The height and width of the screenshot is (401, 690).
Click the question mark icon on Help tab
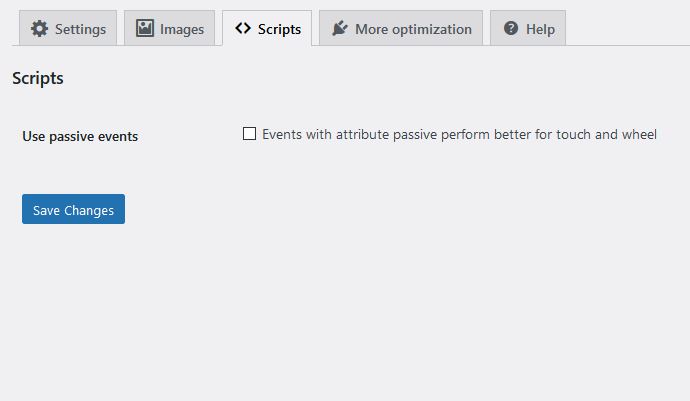point(511,28)
